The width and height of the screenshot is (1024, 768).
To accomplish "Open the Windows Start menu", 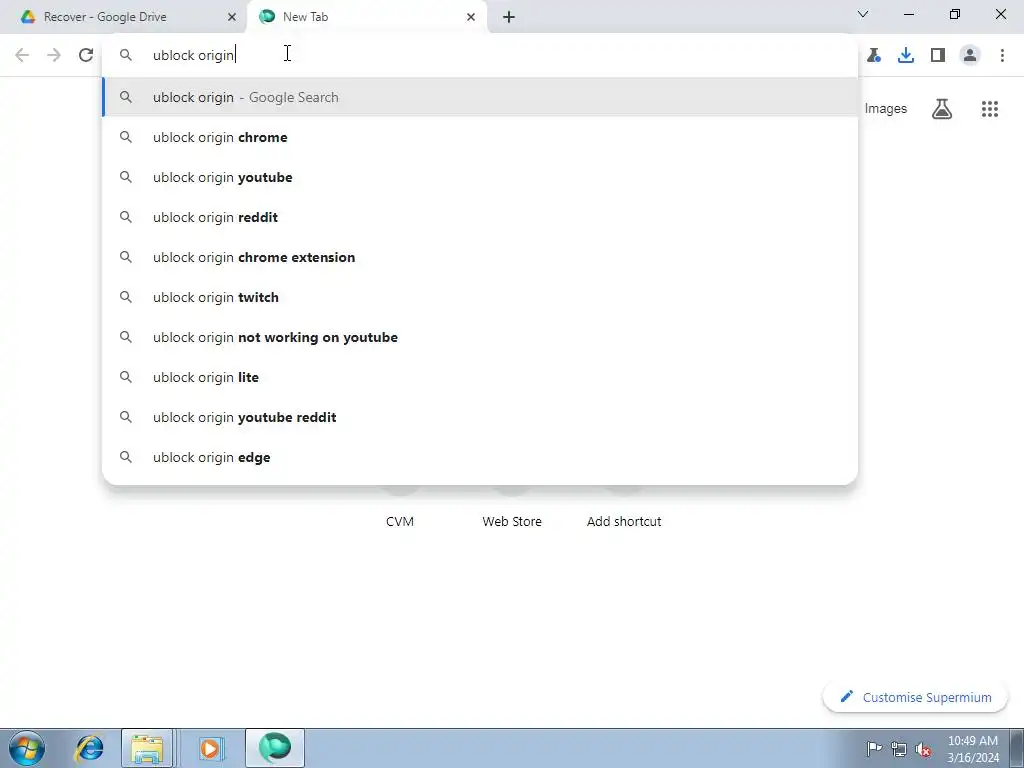I will coord(26,748).
